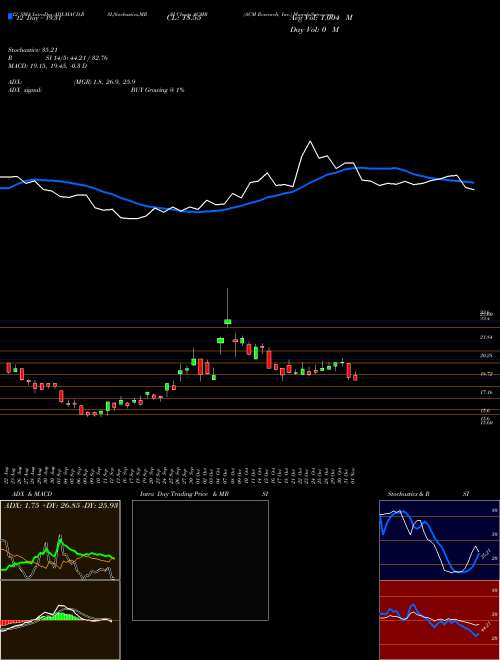Viewport: 500px width, 660px height.
Task: Click the blue legend square at top left
Action: (x=11, y=18)
